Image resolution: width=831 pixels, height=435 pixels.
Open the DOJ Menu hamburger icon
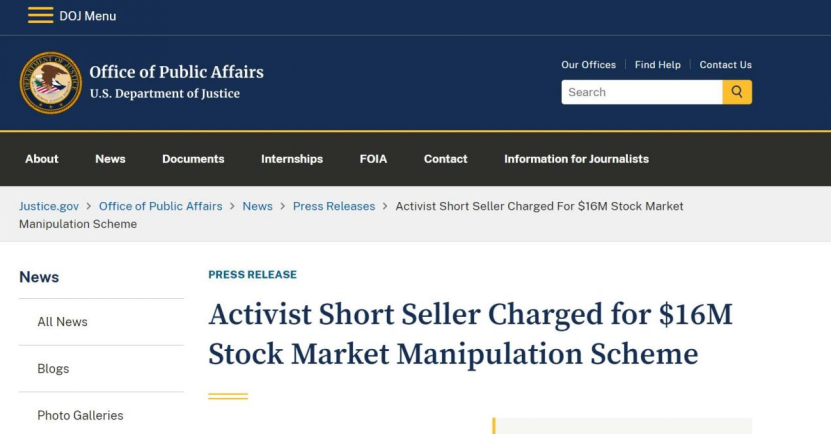coord(41,15)
